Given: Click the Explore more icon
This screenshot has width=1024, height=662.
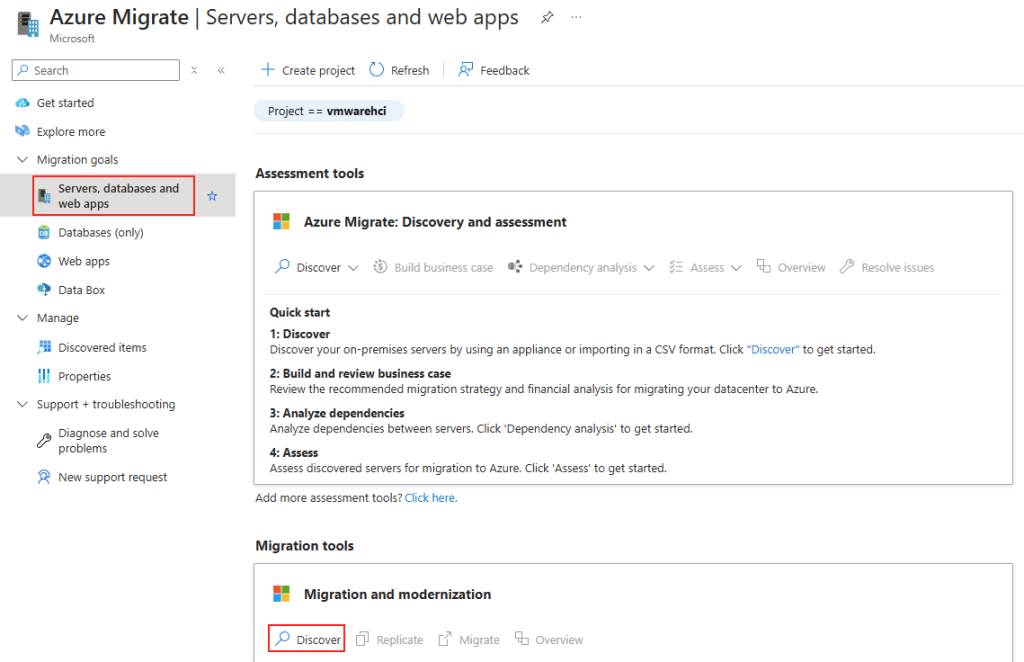Looking at the screenshot, I should click(23, 131).
